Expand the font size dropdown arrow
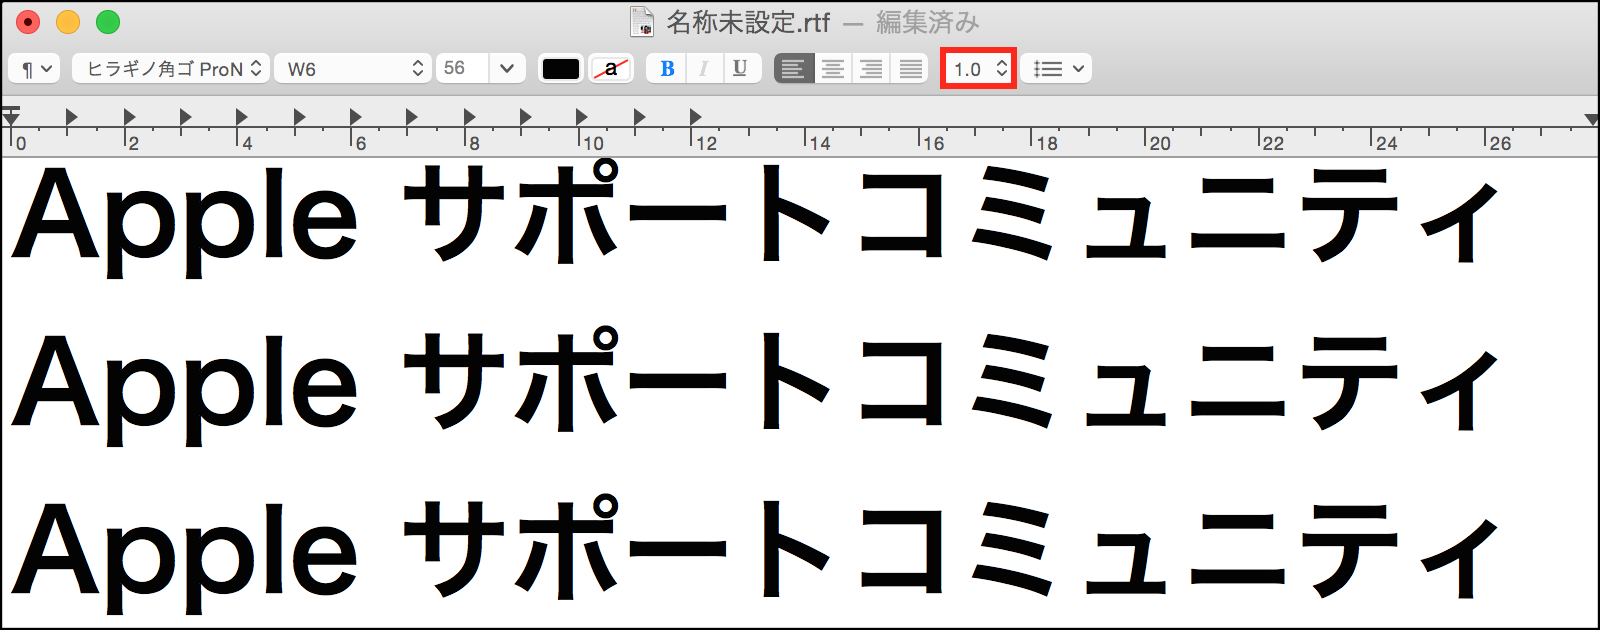Image resolution: width=1600 pixels, height=630 pixels. (x=507, y=68)
